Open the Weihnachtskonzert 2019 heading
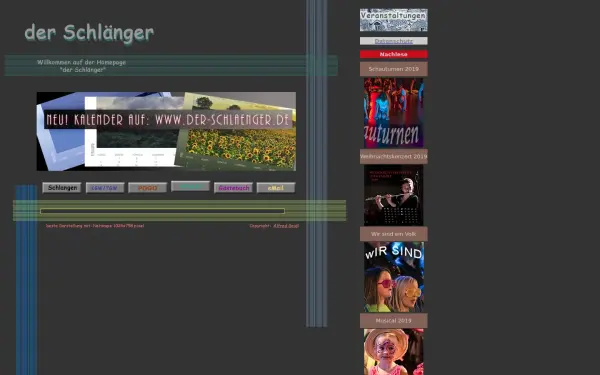 [393, 157]
